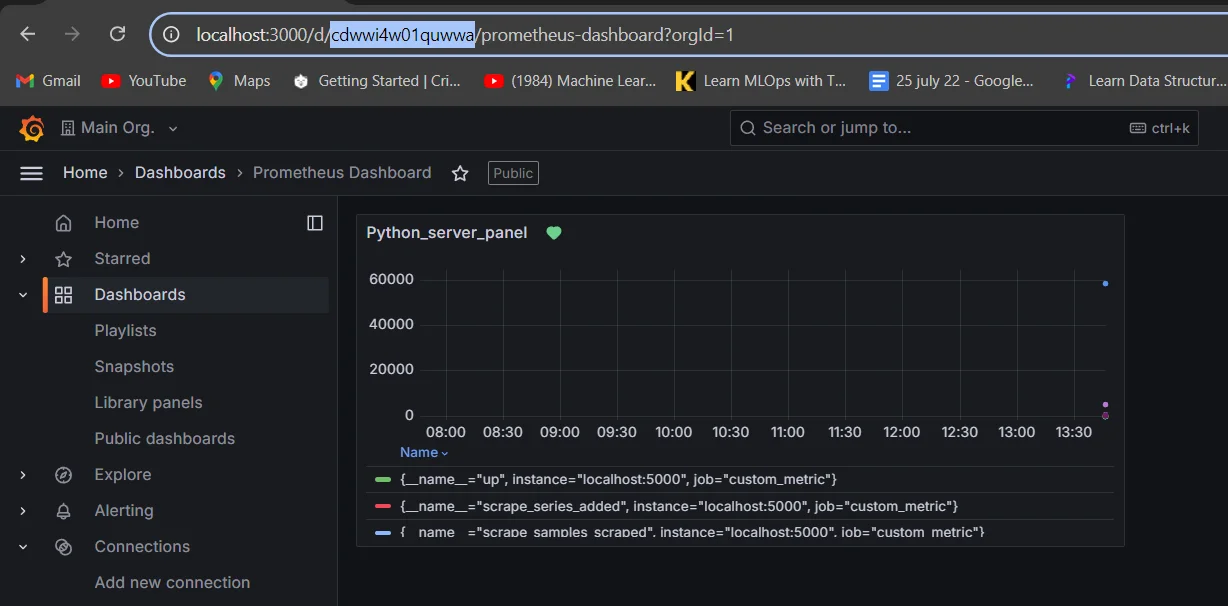Open Alerting in the sidebar
This screenshot has height=606, width=1228.
point(124,511)
